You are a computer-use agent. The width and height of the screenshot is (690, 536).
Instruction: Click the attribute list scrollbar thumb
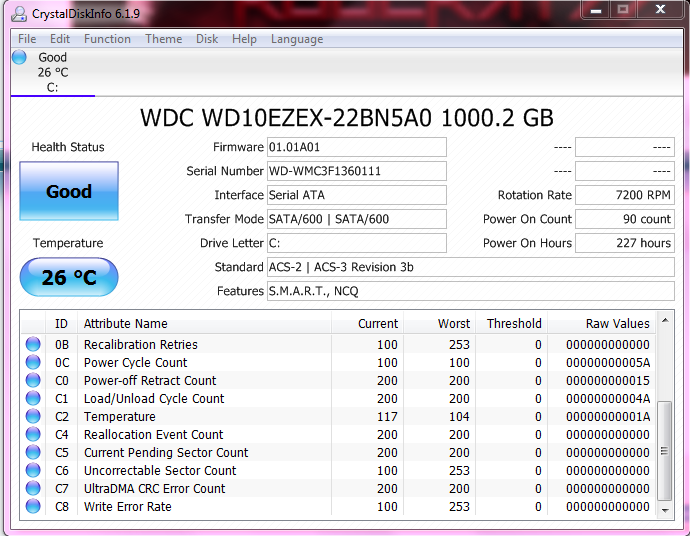point(665,451)
